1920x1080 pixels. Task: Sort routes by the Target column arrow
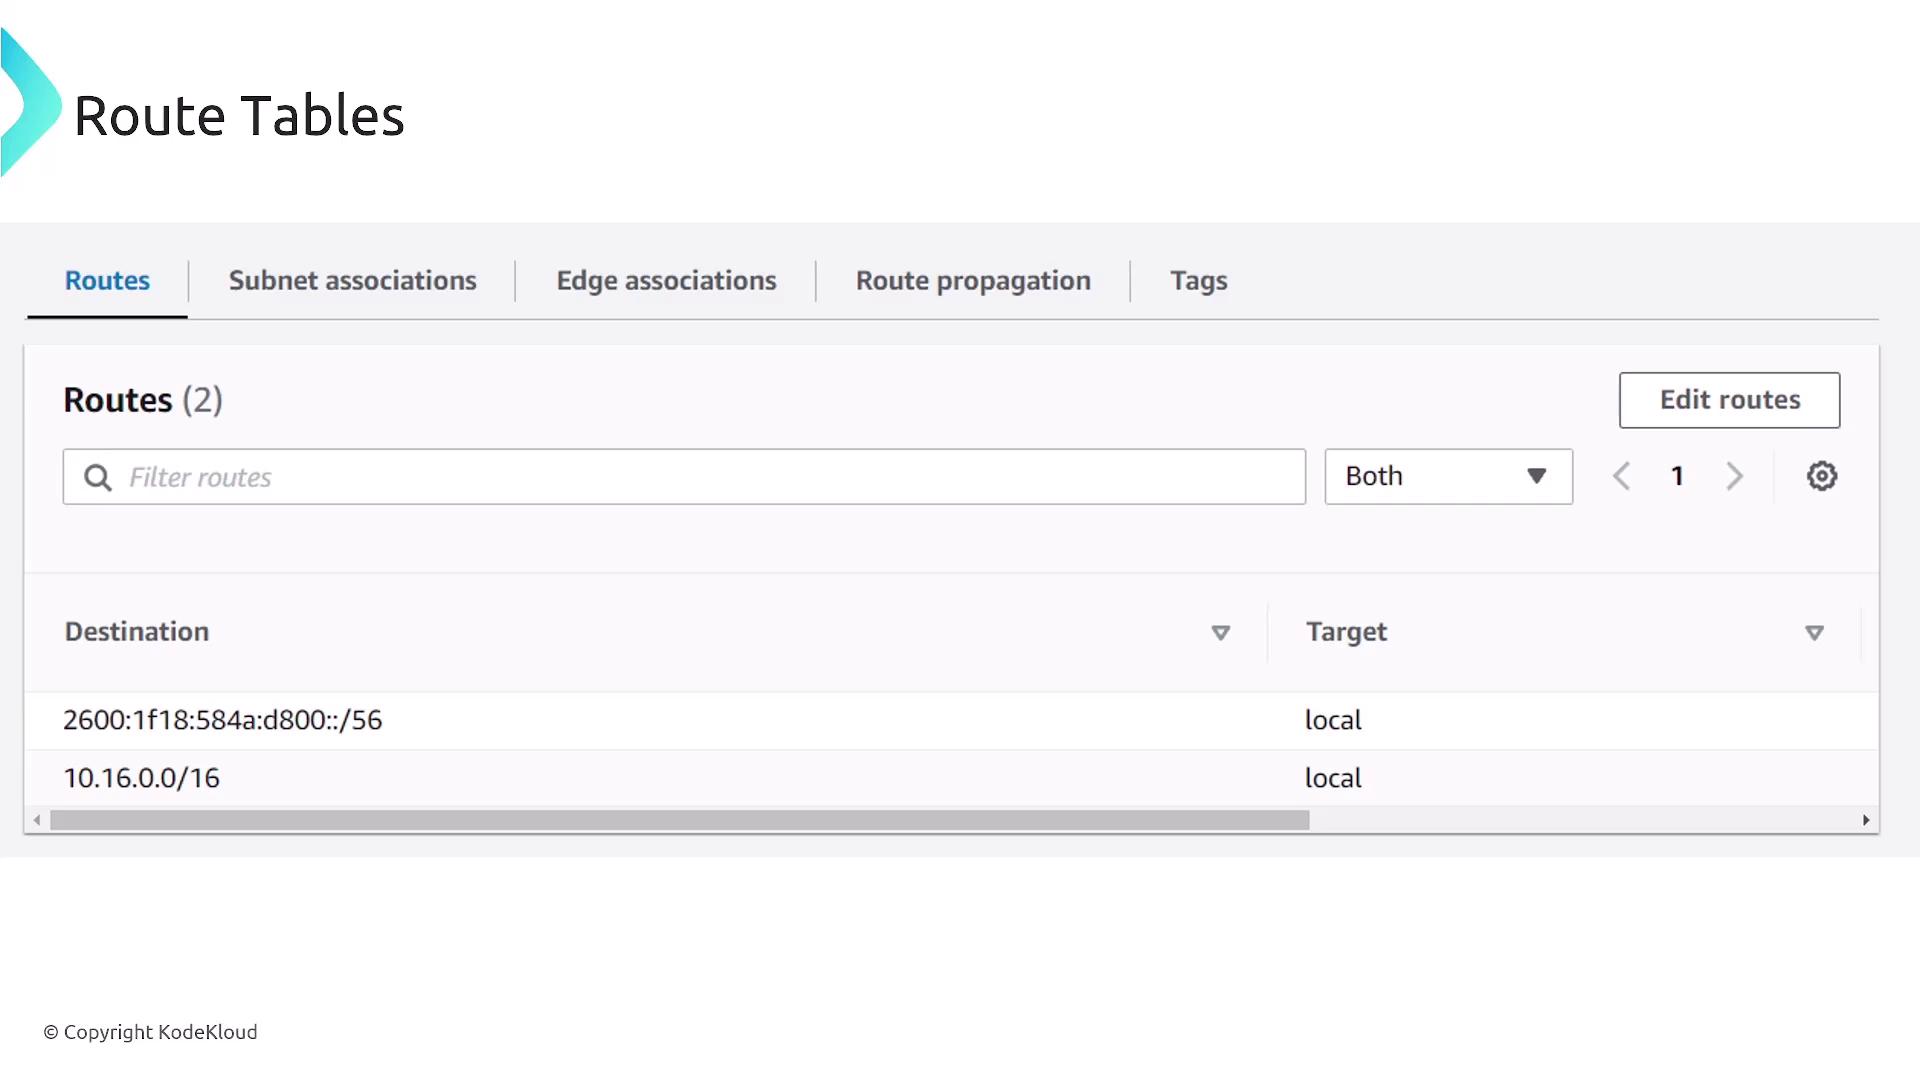1814,633
